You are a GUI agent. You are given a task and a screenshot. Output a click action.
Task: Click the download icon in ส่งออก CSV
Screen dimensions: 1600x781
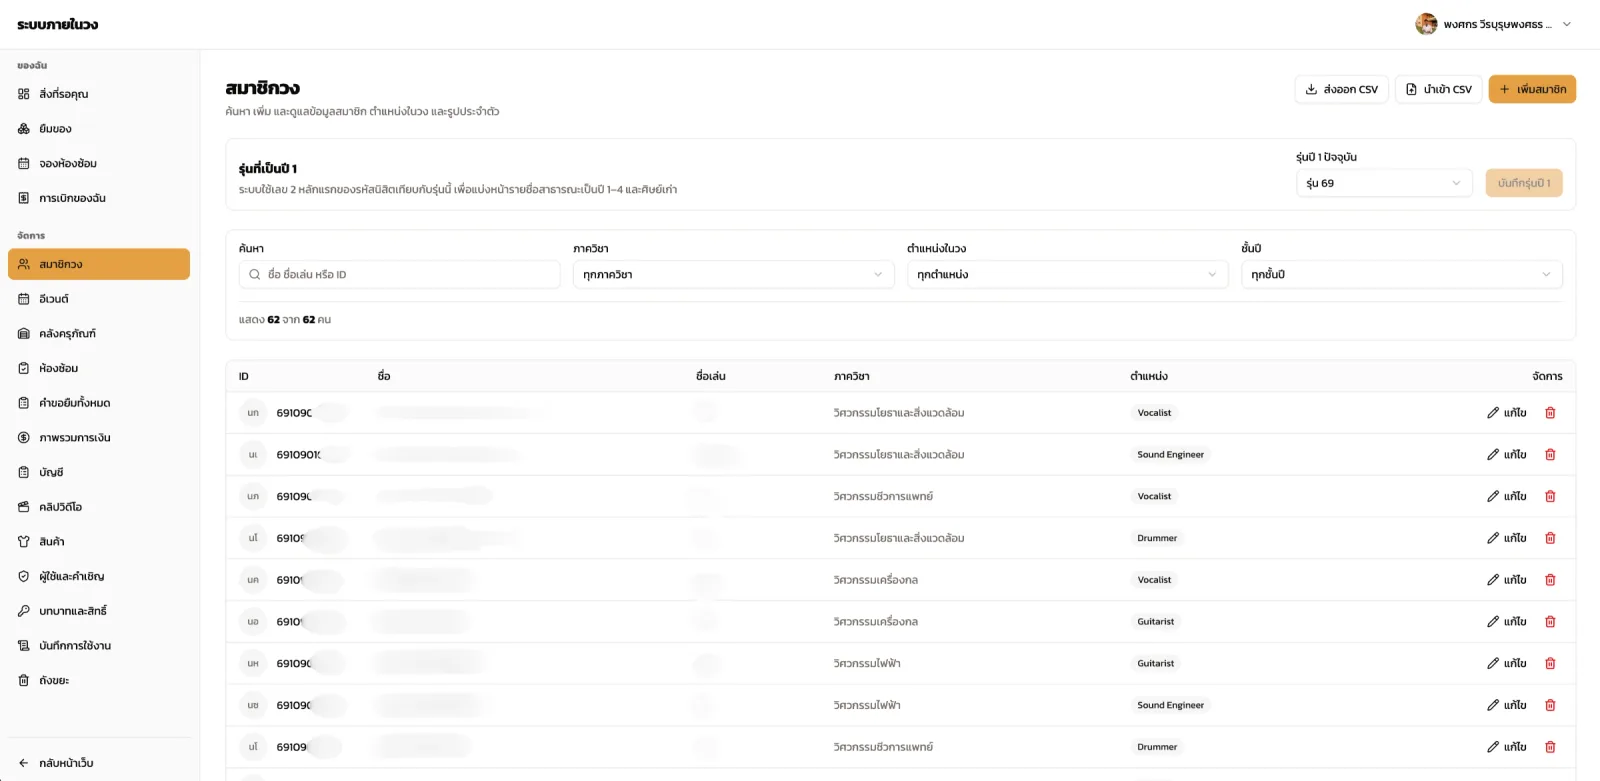1311,89
